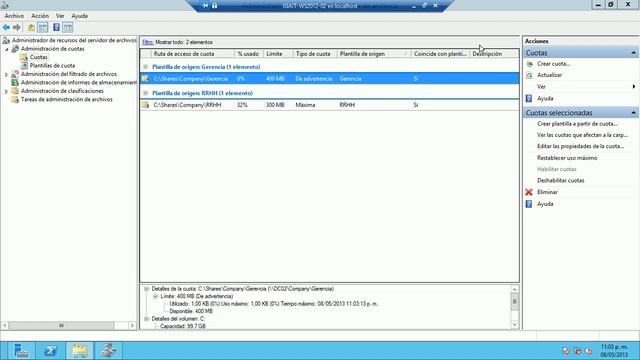Open Server Manager from the taskbar
Image resolution: width=640 pixels, height=360 pixels.
point(21,351)
